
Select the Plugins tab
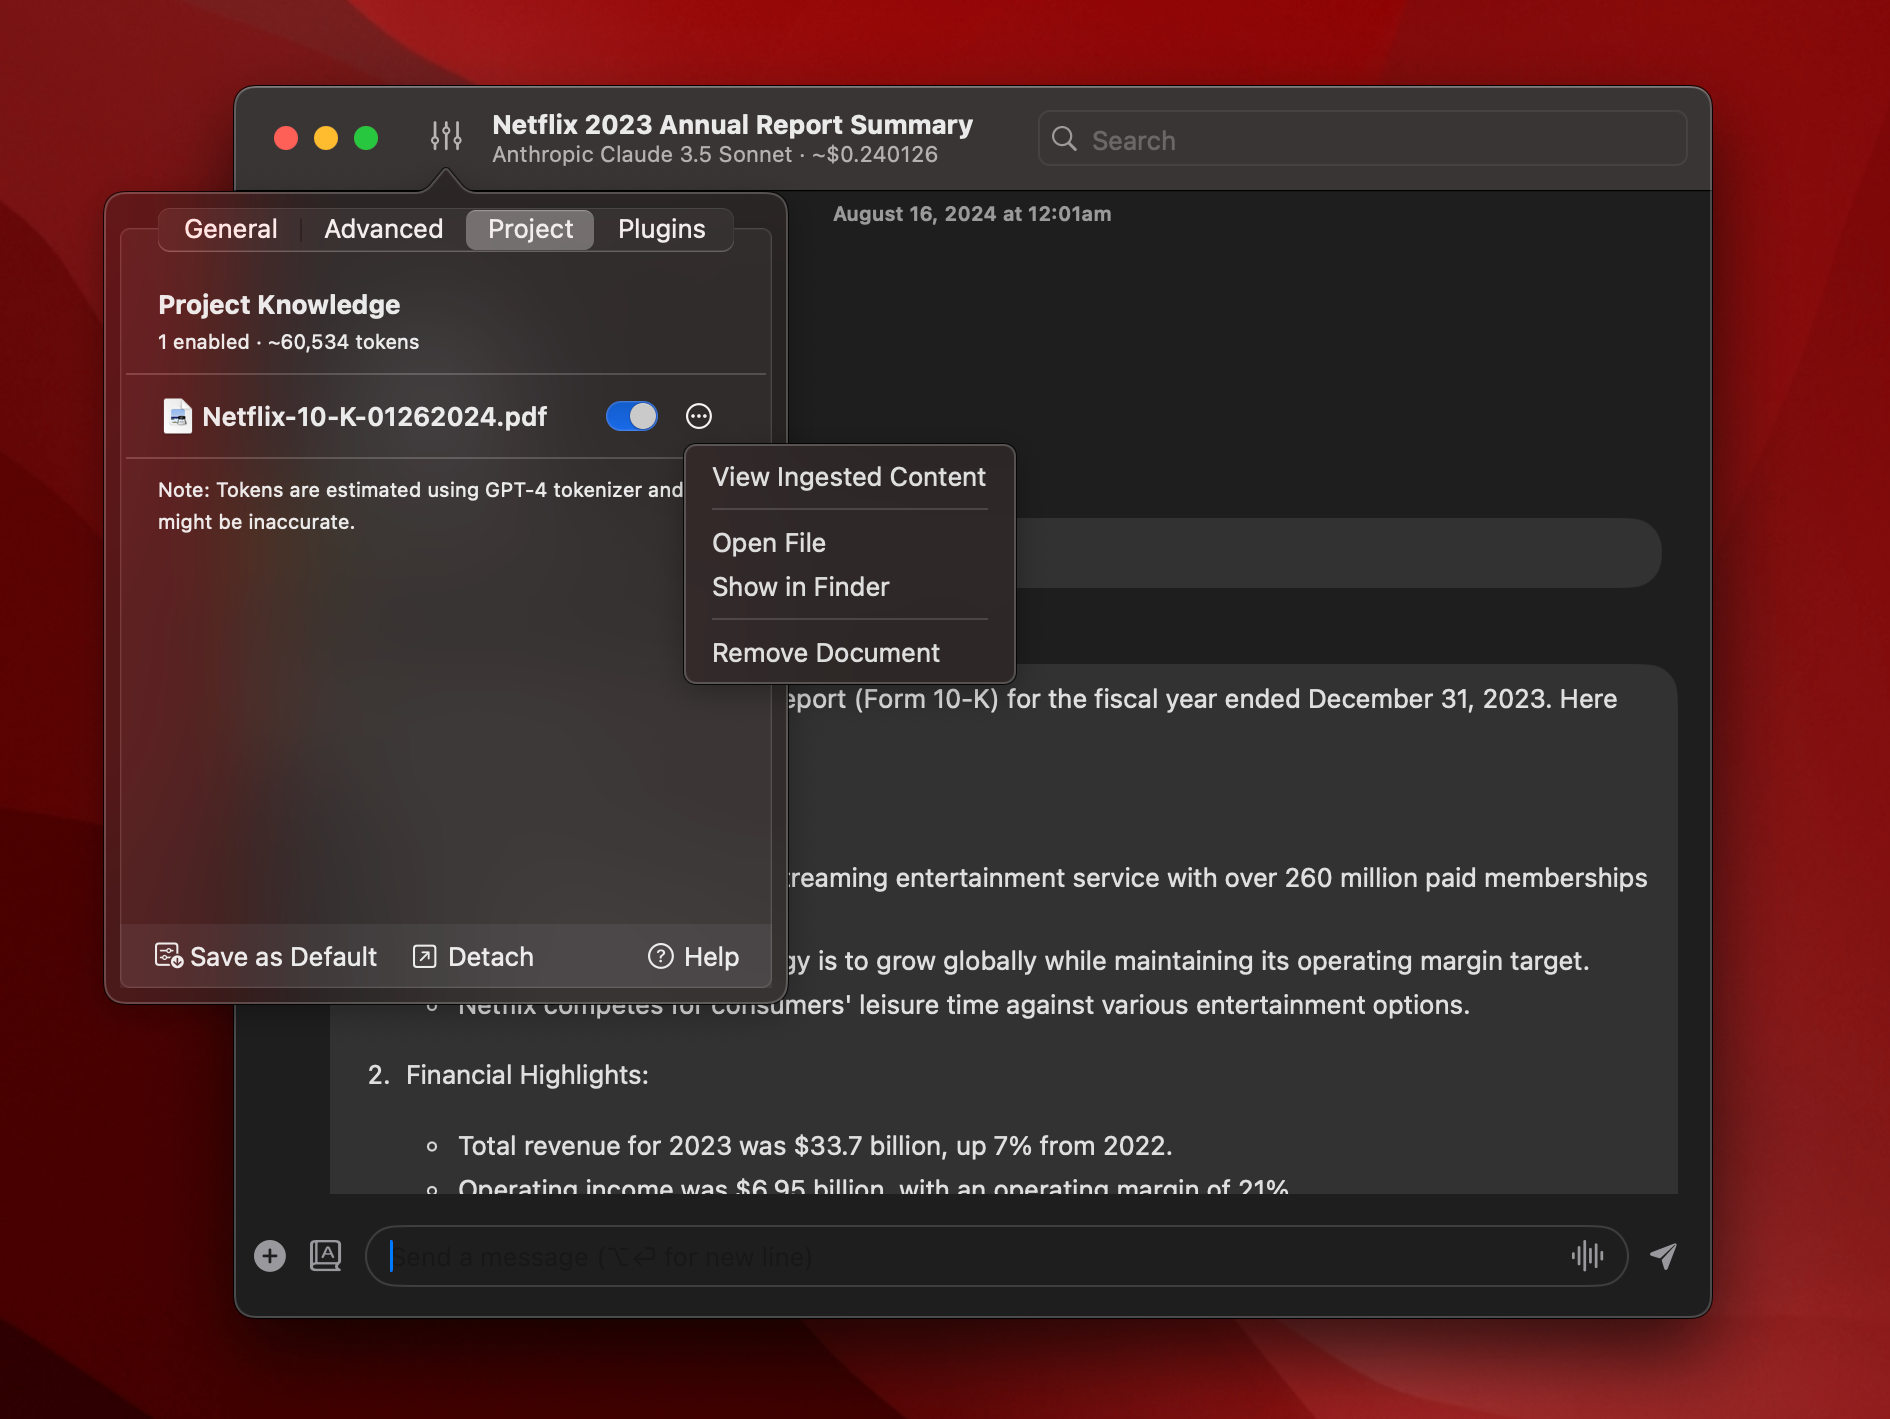click(x=661, y=229)
